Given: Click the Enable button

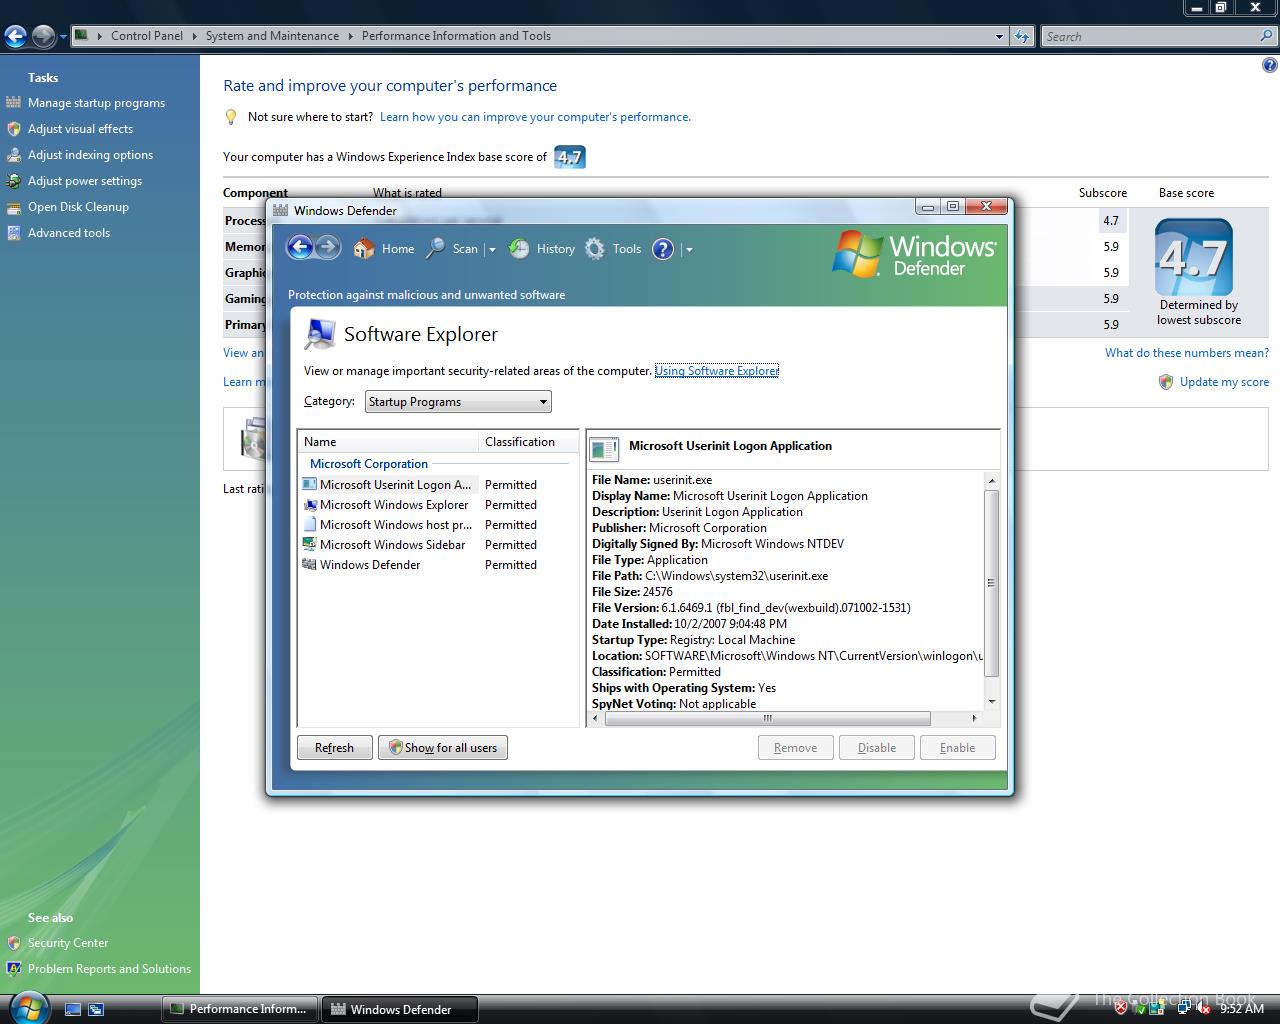Looking at the screenshot, I should point(958,748).
